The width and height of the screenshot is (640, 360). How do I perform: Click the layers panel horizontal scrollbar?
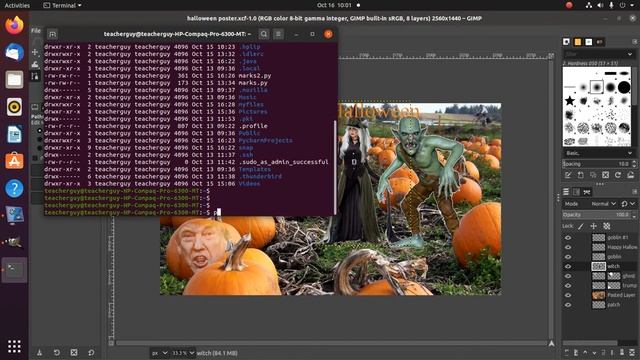590,343
